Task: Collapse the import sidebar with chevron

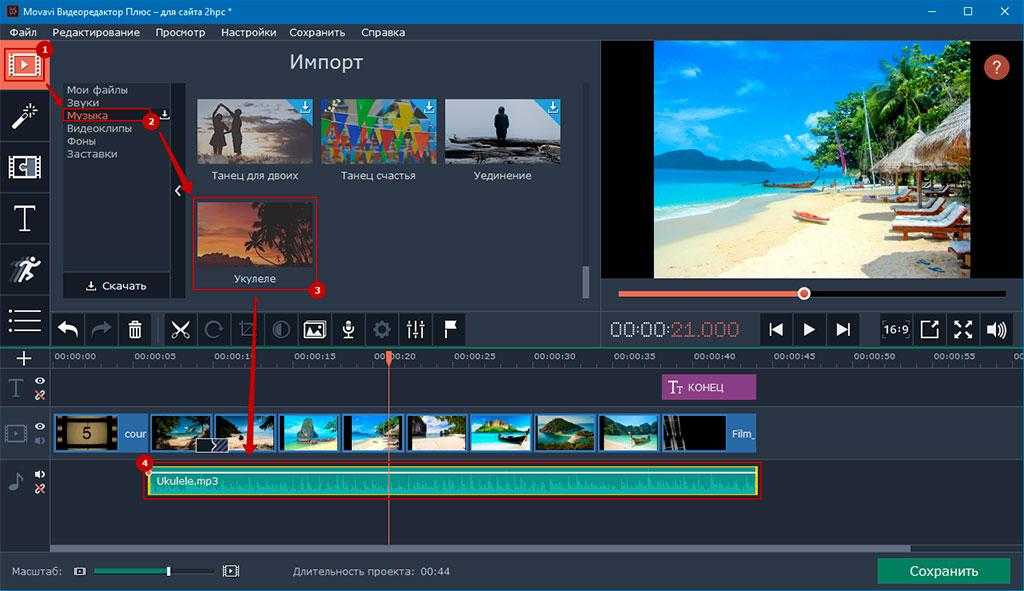Action: pyautogui.click(x=178, y=191)
